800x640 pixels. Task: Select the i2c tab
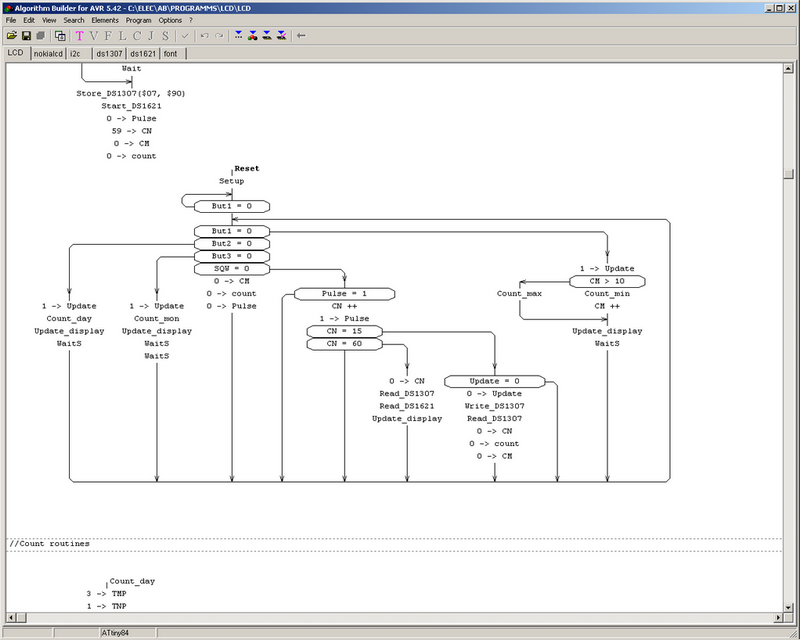coord(78,53)
